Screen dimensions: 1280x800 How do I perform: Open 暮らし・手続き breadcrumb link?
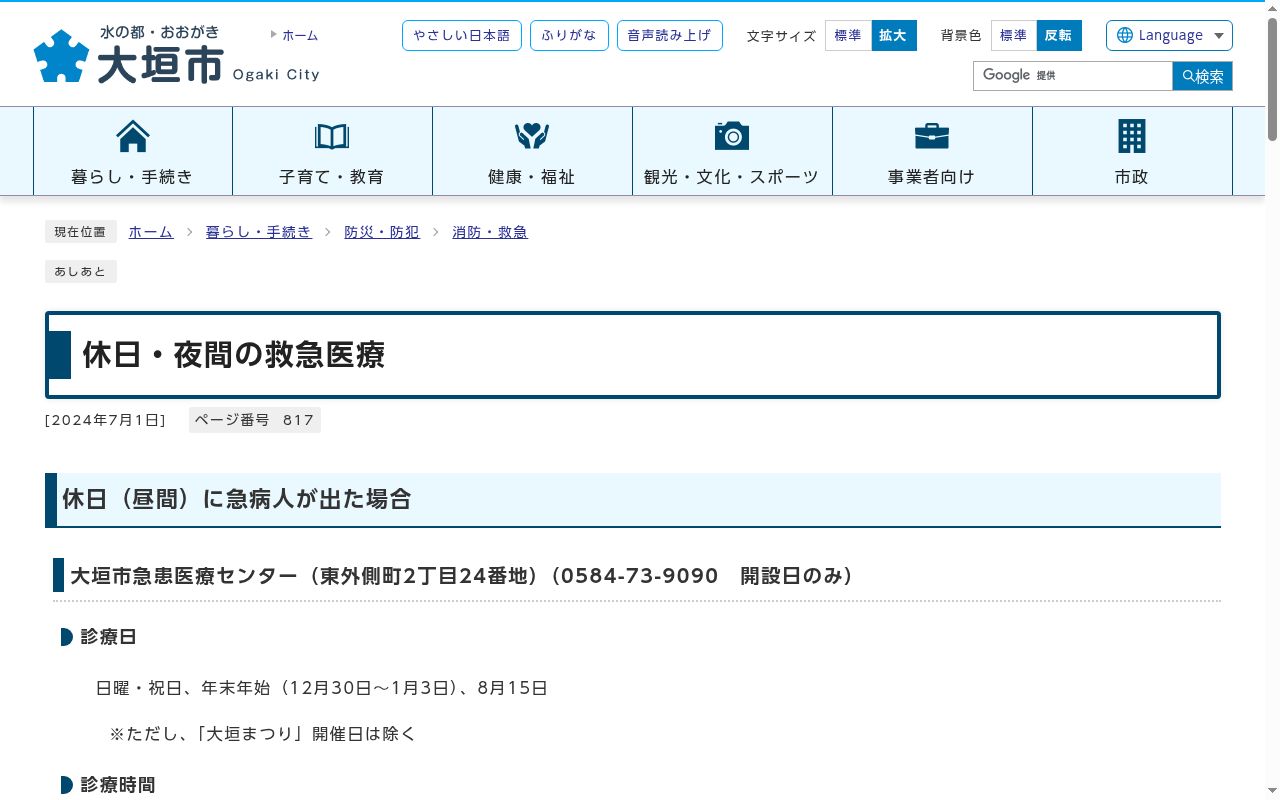259,232
